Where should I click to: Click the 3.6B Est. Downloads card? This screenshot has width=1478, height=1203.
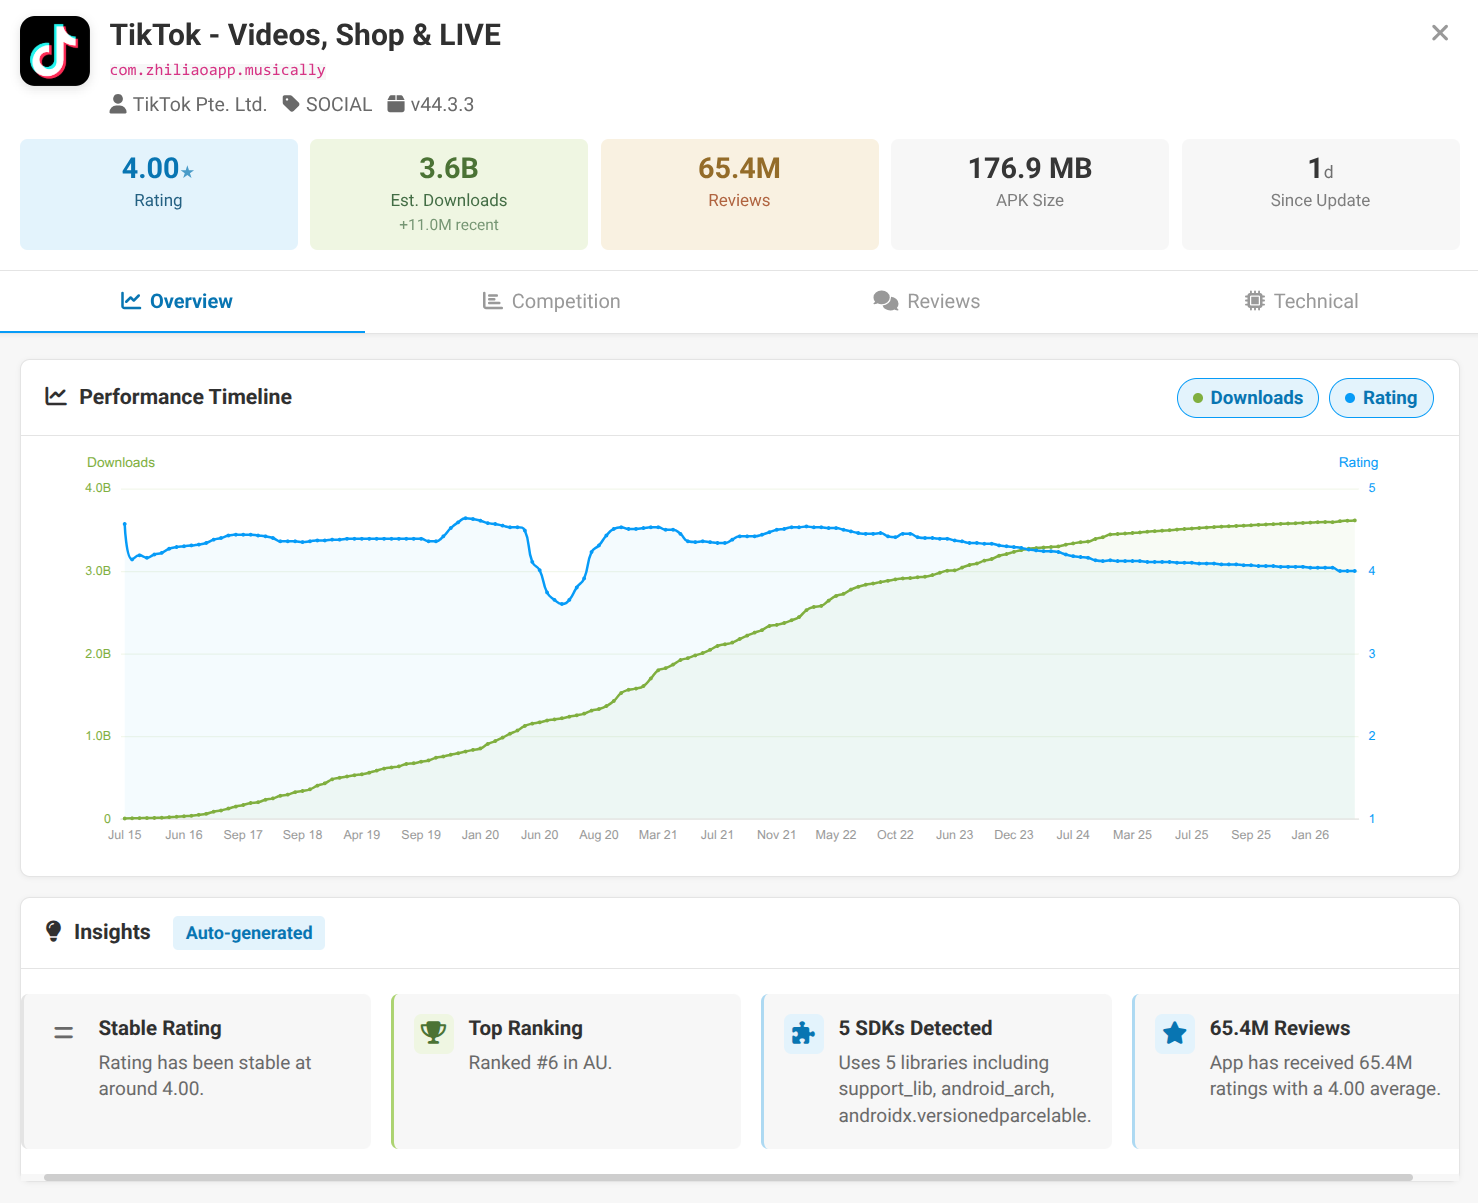click(x=449, y=194)
